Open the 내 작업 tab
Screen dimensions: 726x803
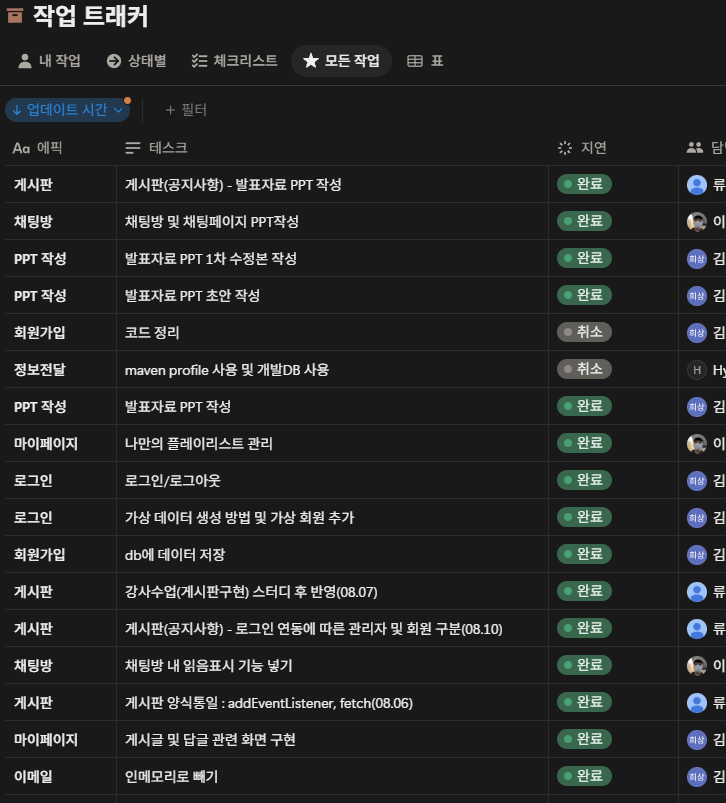click(49, 61)
